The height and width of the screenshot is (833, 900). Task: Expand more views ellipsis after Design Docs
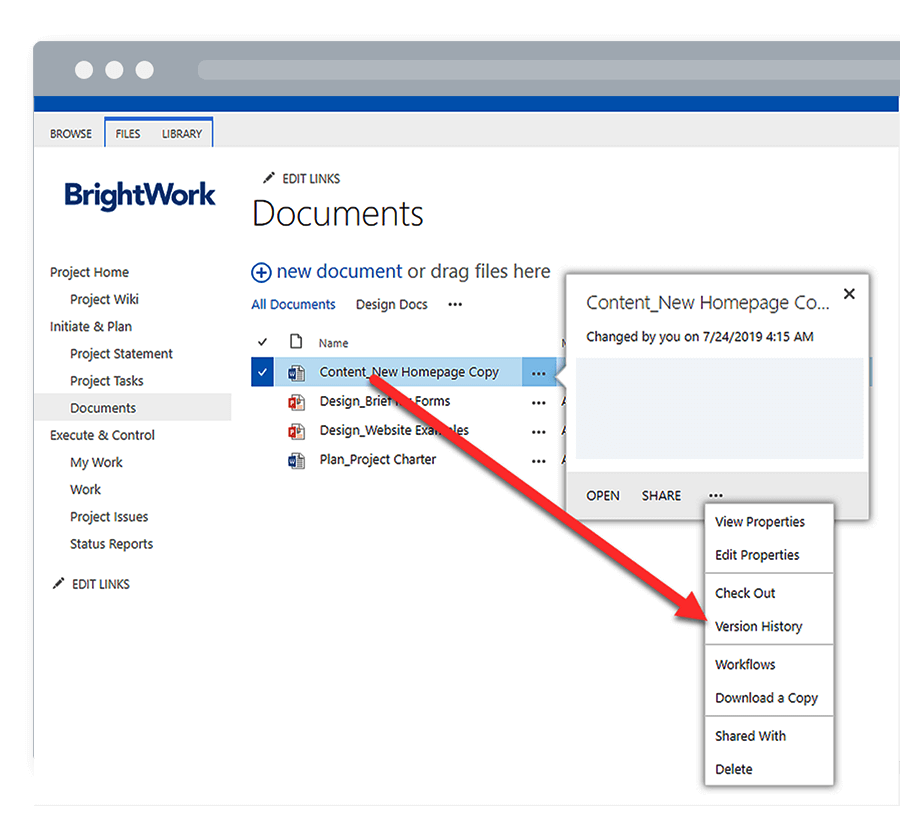coord(455,304)
